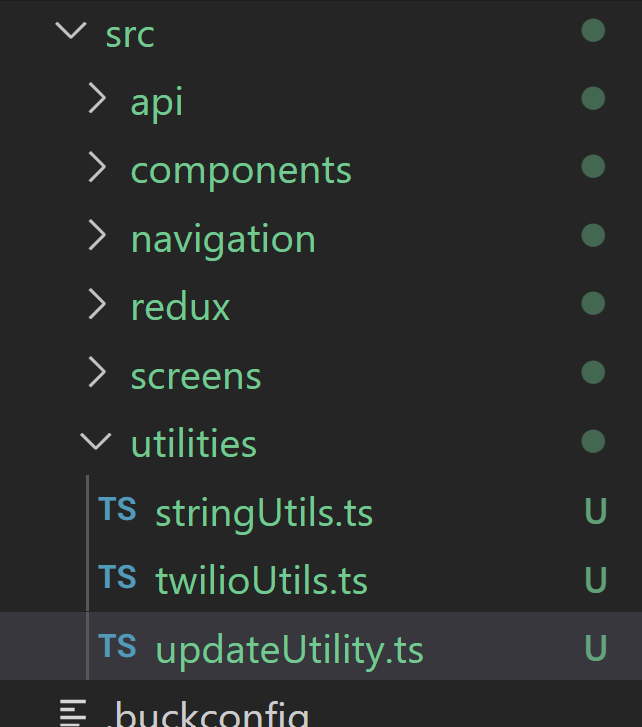Select the redux folder label
Viewport: 642px width, 727px height.
pyautogui.click(x=180, y=307)
